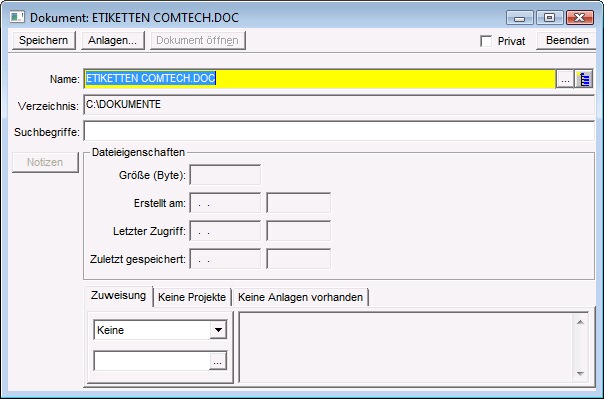Click the assignment input below Keine
The width and height of the screenshot is (604, 399).
[x=152, y=361]
